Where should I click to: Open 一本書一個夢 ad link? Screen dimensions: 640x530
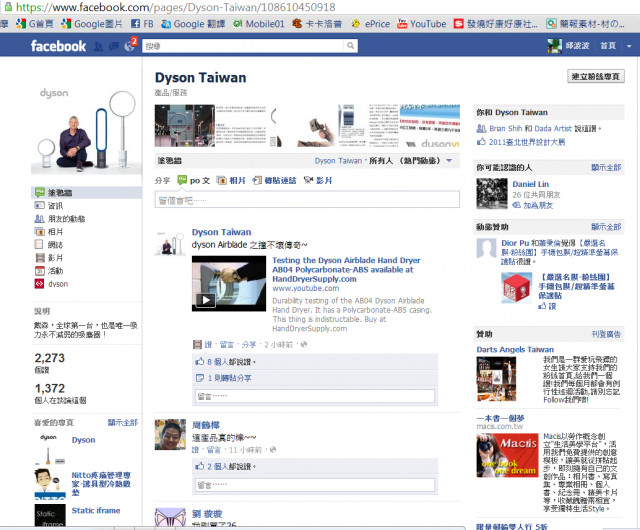[x=500, y=418]
